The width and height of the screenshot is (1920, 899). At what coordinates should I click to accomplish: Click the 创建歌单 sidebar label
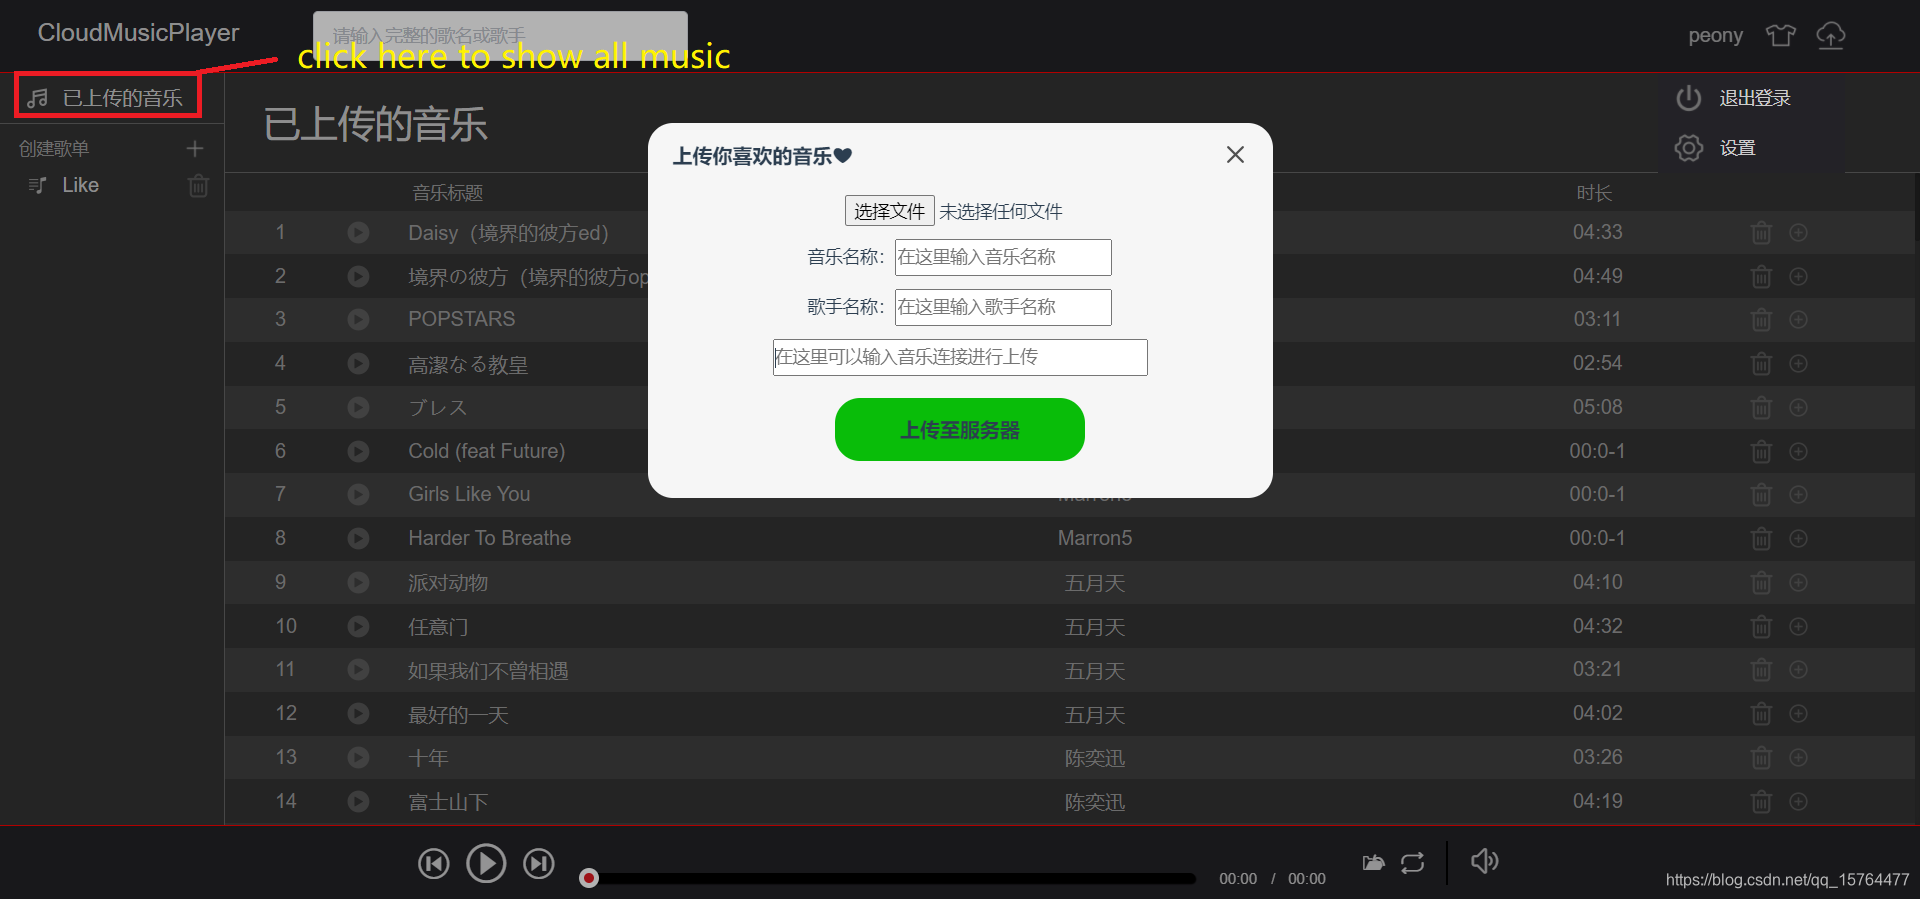(x=54, y=148)
